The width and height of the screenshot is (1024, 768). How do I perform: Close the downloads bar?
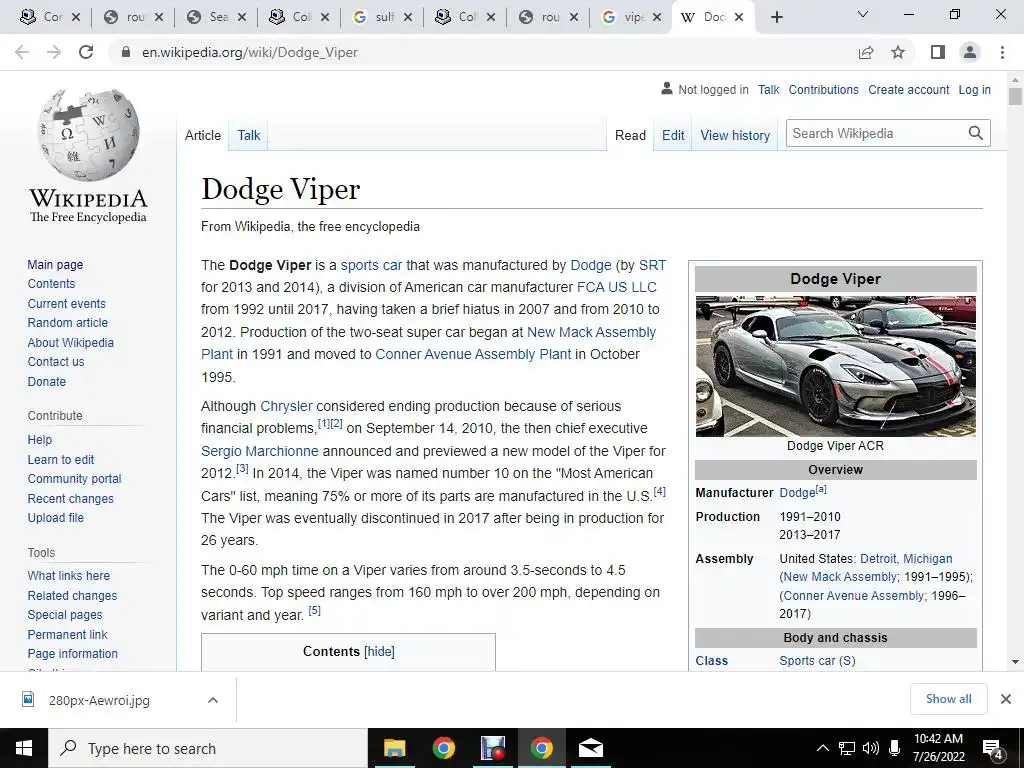click(1006, 699)
